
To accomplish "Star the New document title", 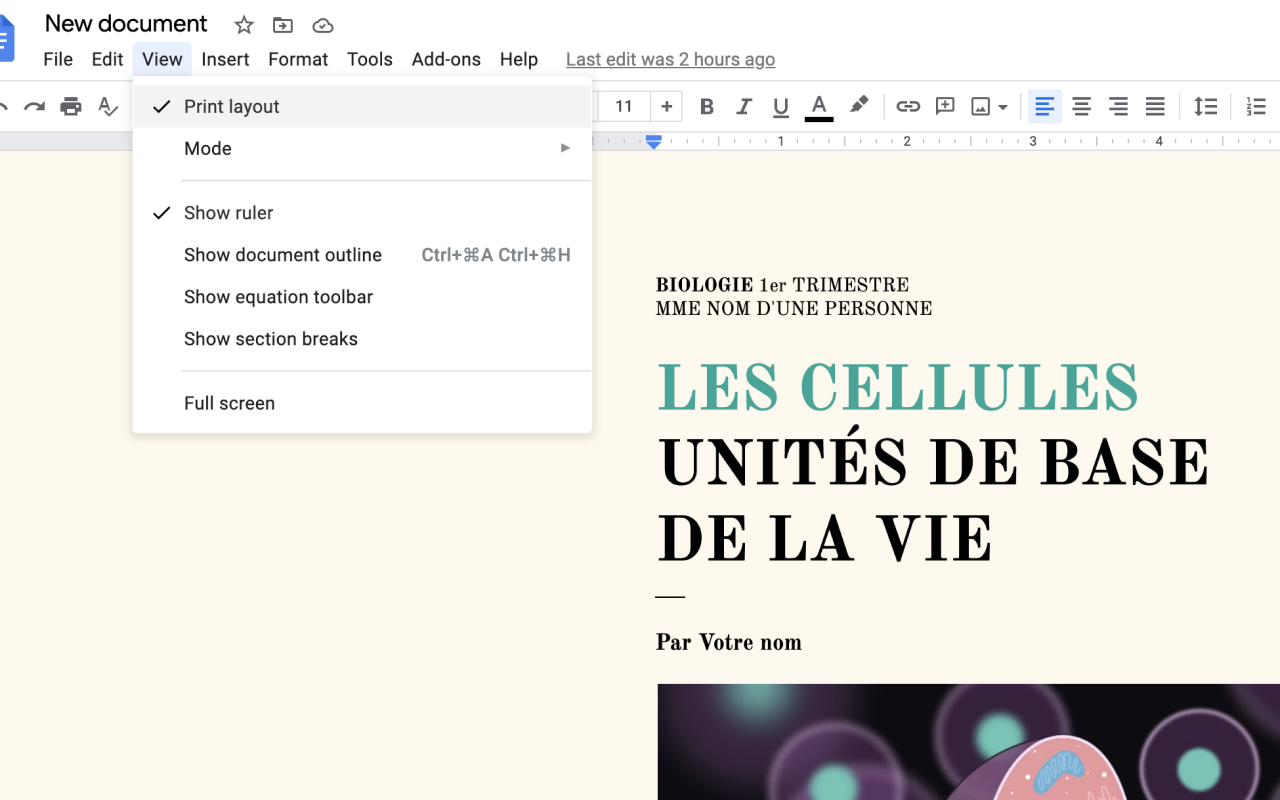I will (244, 25).
